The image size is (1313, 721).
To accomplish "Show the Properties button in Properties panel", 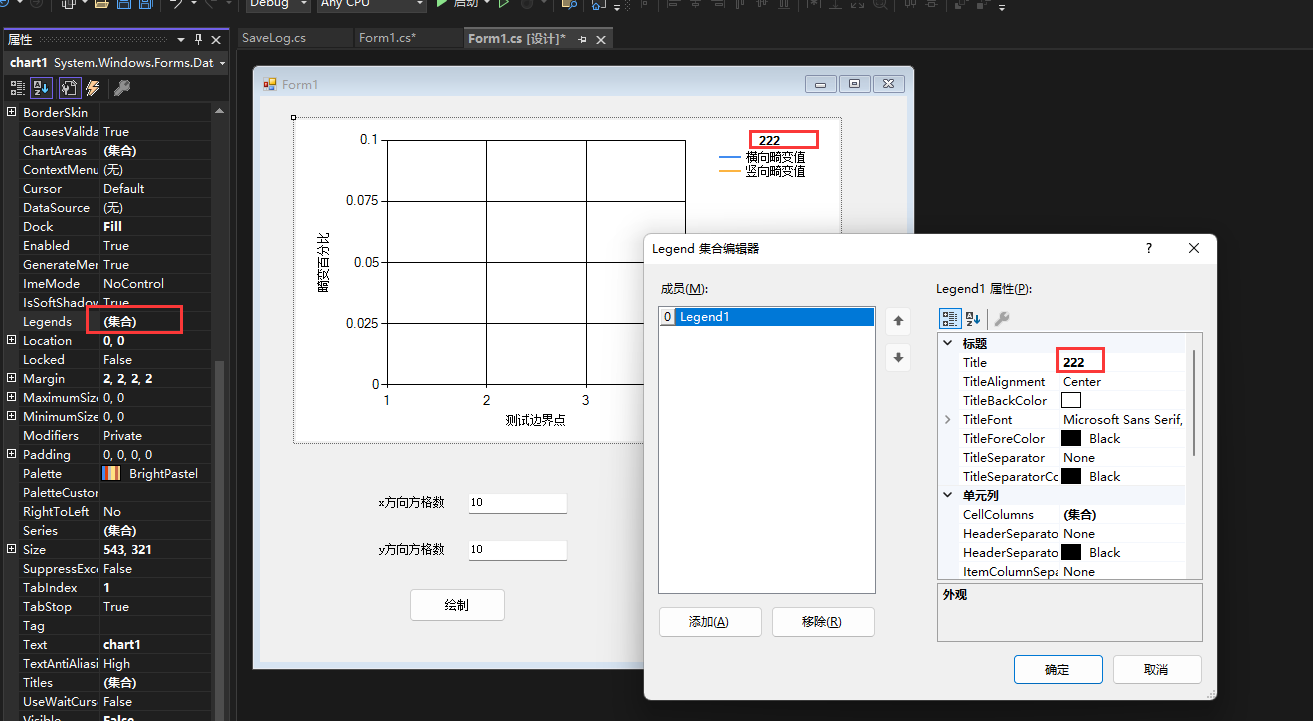I will pyautogui.click(x=69, y=88).
